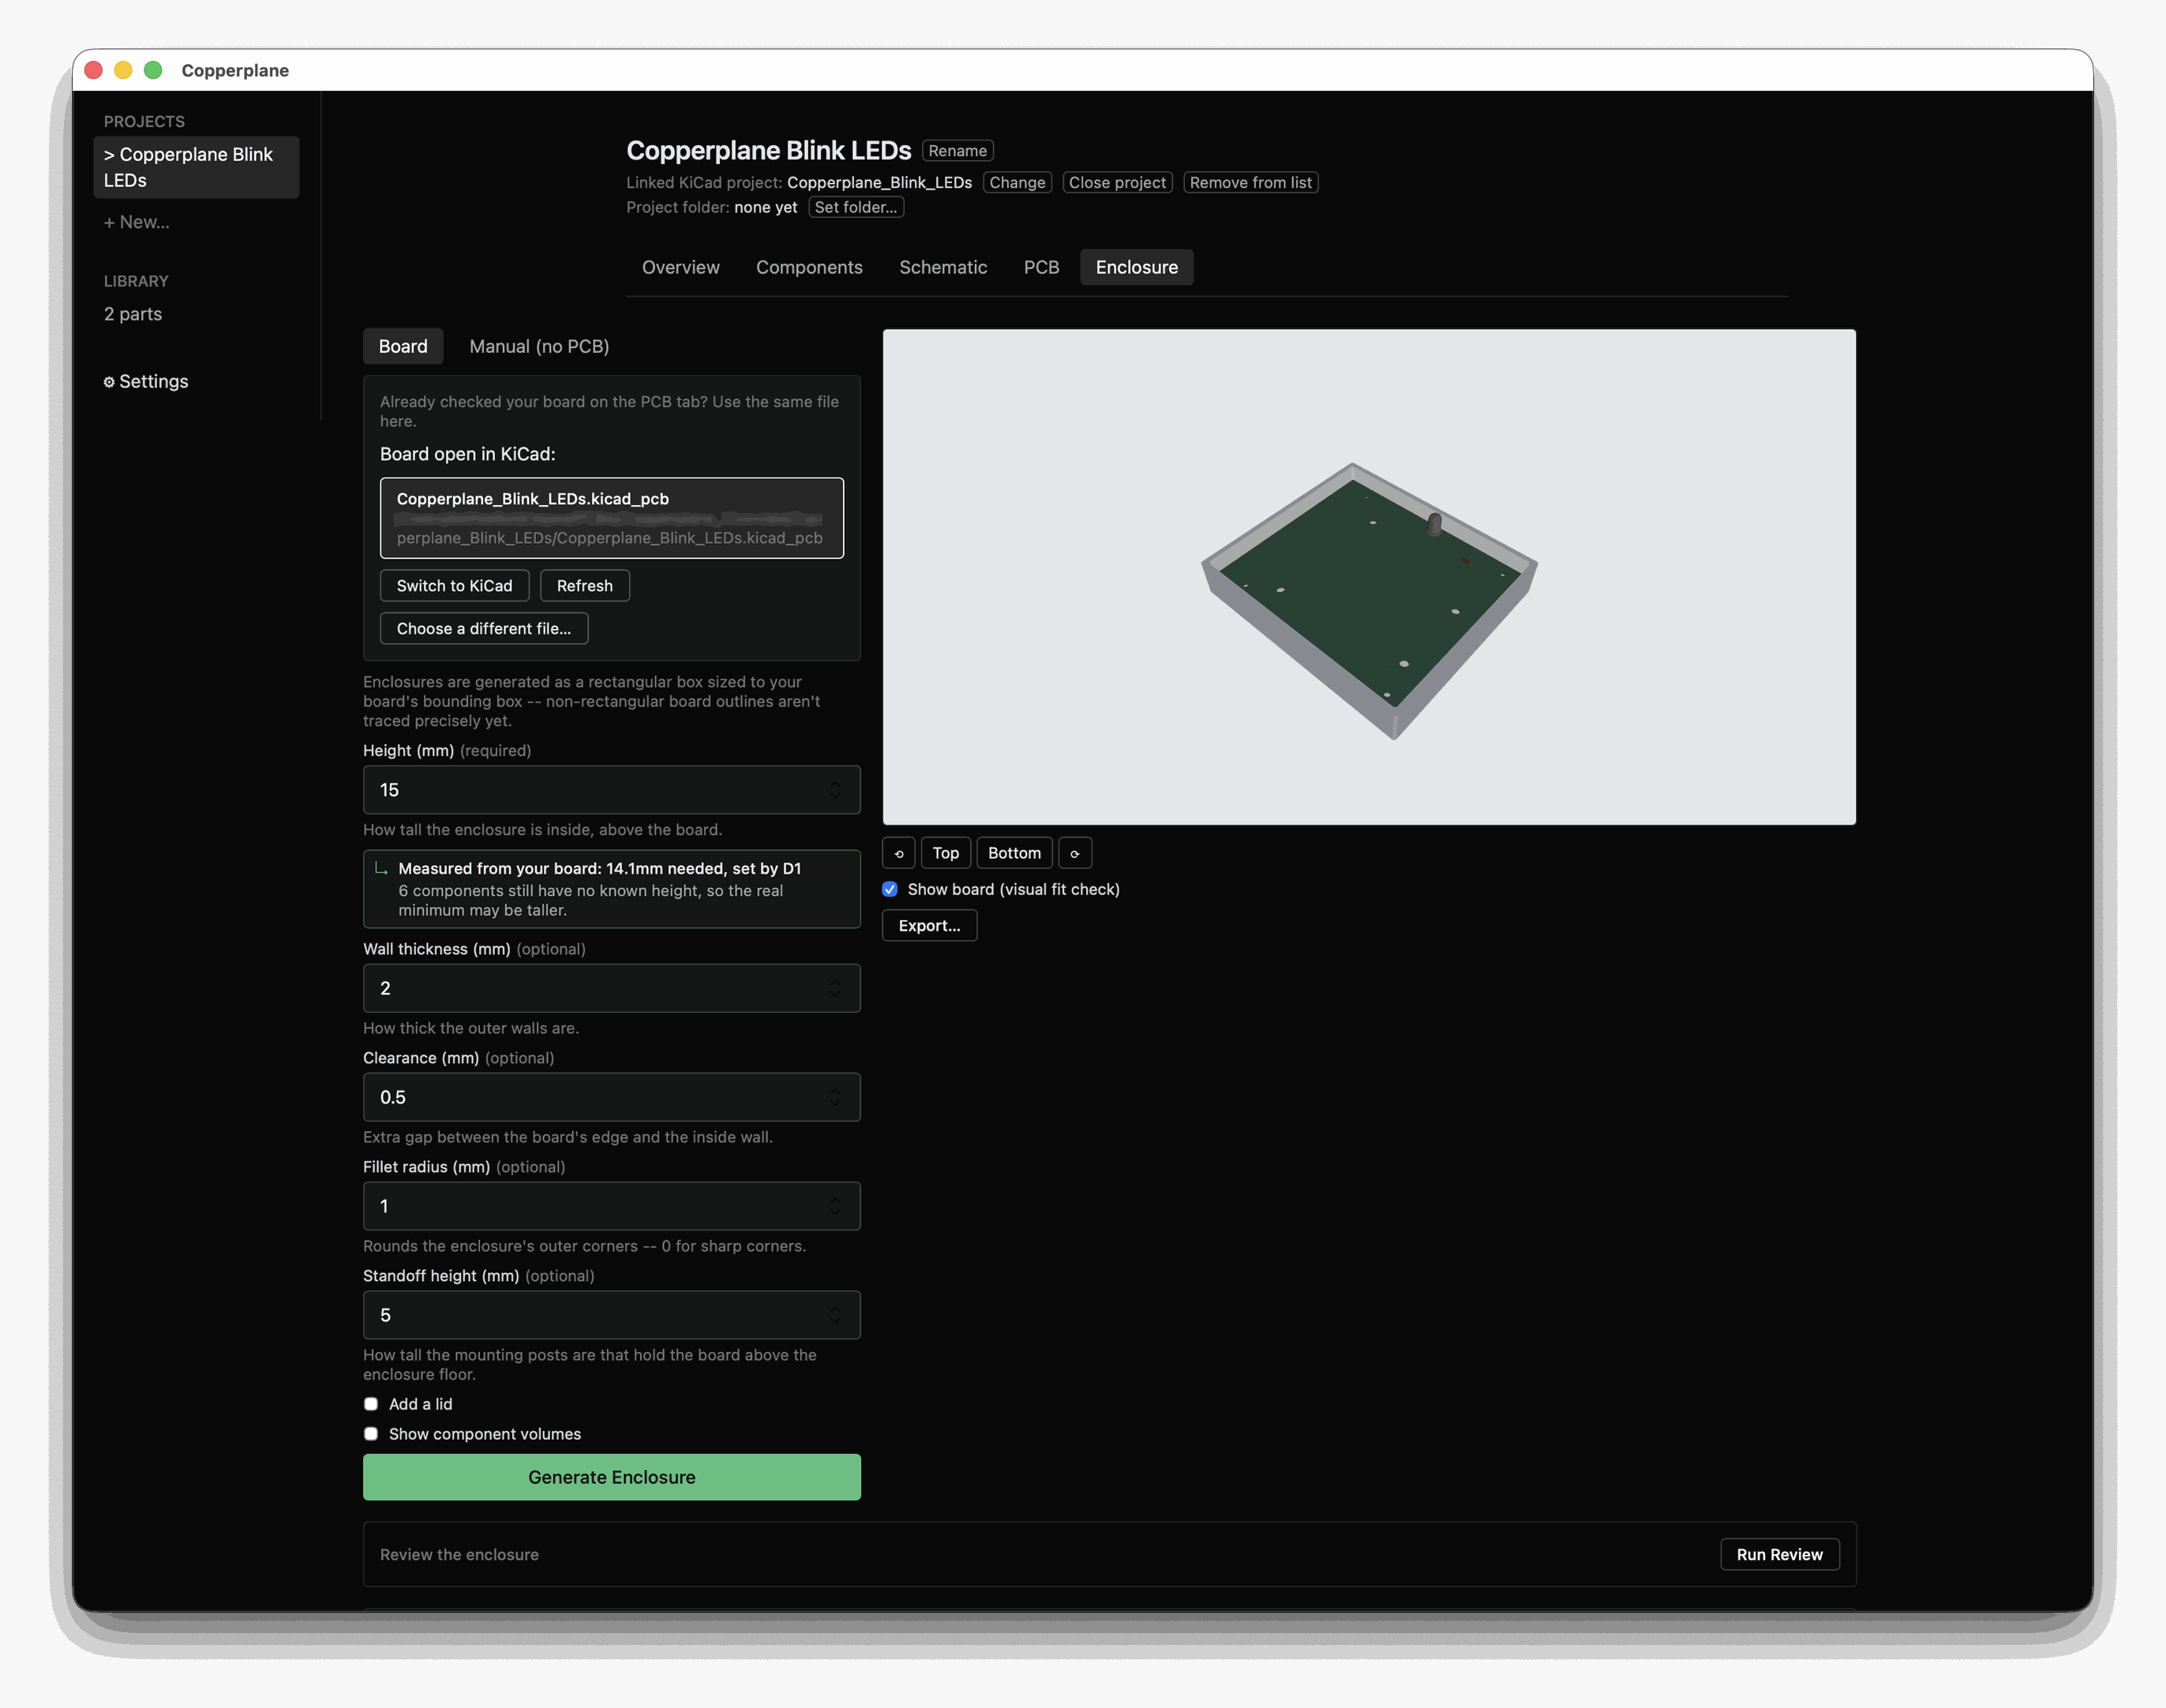Select the Enclosure tab
This screenshot has width=2166, height=1708.
coord(1136,267)
